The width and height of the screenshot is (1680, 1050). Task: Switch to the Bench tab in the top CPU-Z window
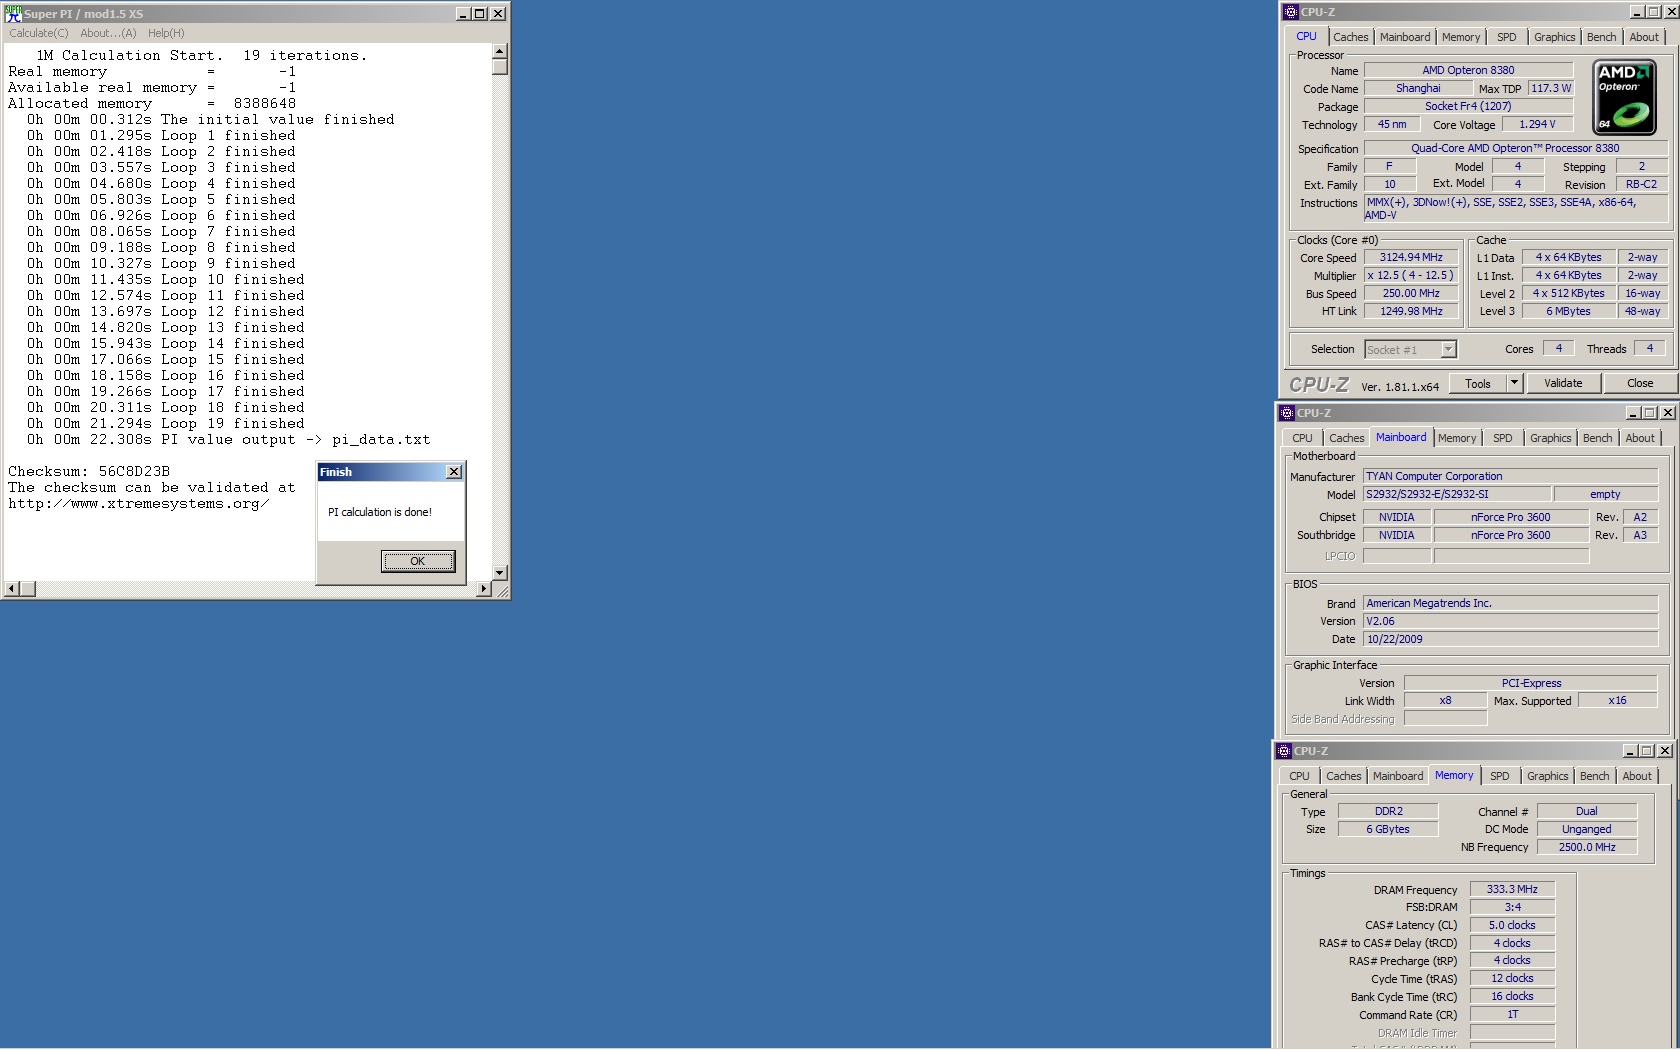[x=1601, y=37]
